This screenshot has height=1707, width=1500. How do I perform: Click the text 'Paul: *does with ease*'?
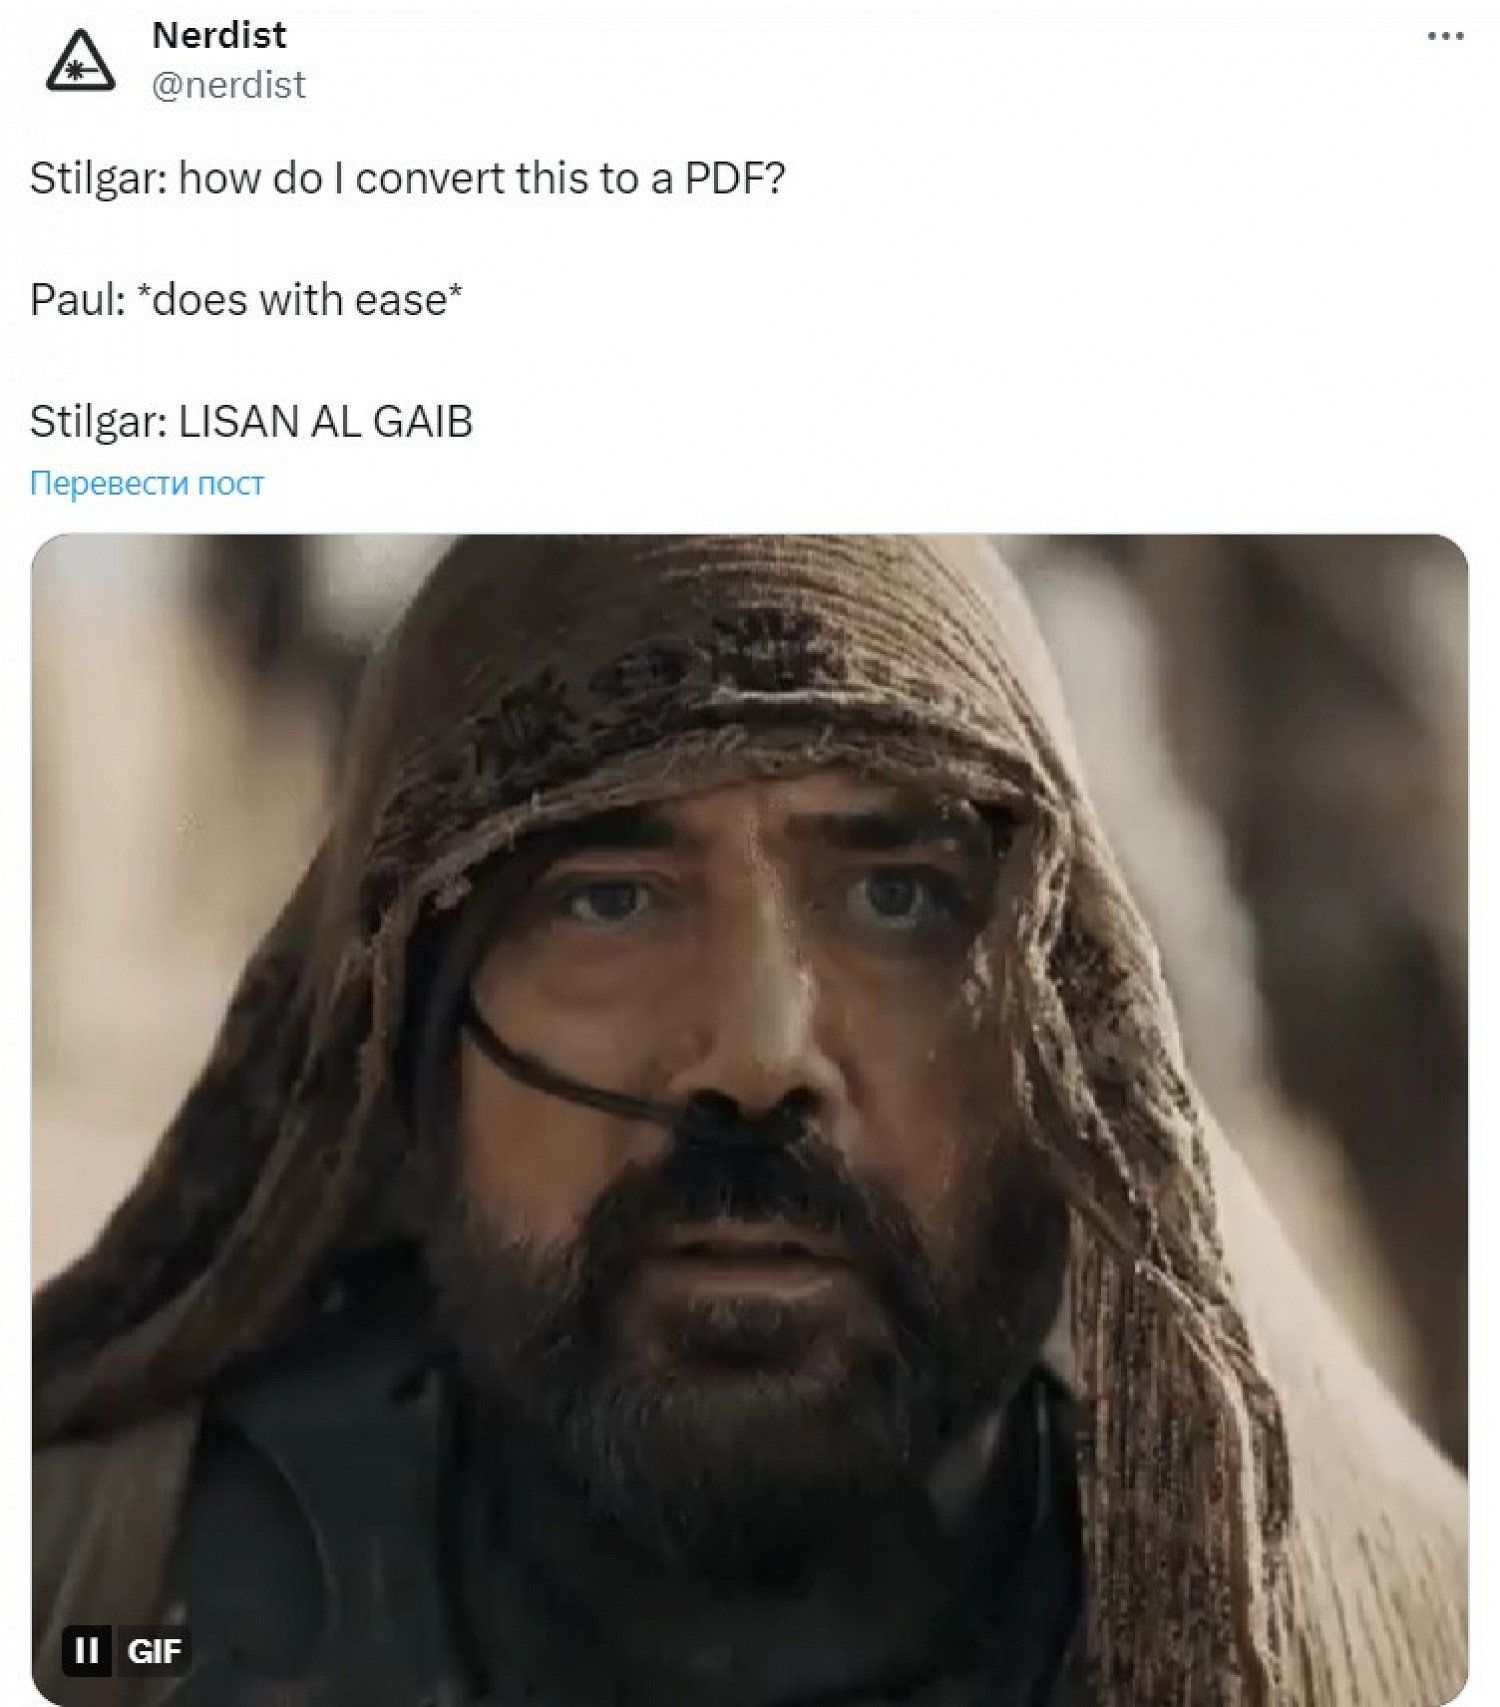coord(246,300)
